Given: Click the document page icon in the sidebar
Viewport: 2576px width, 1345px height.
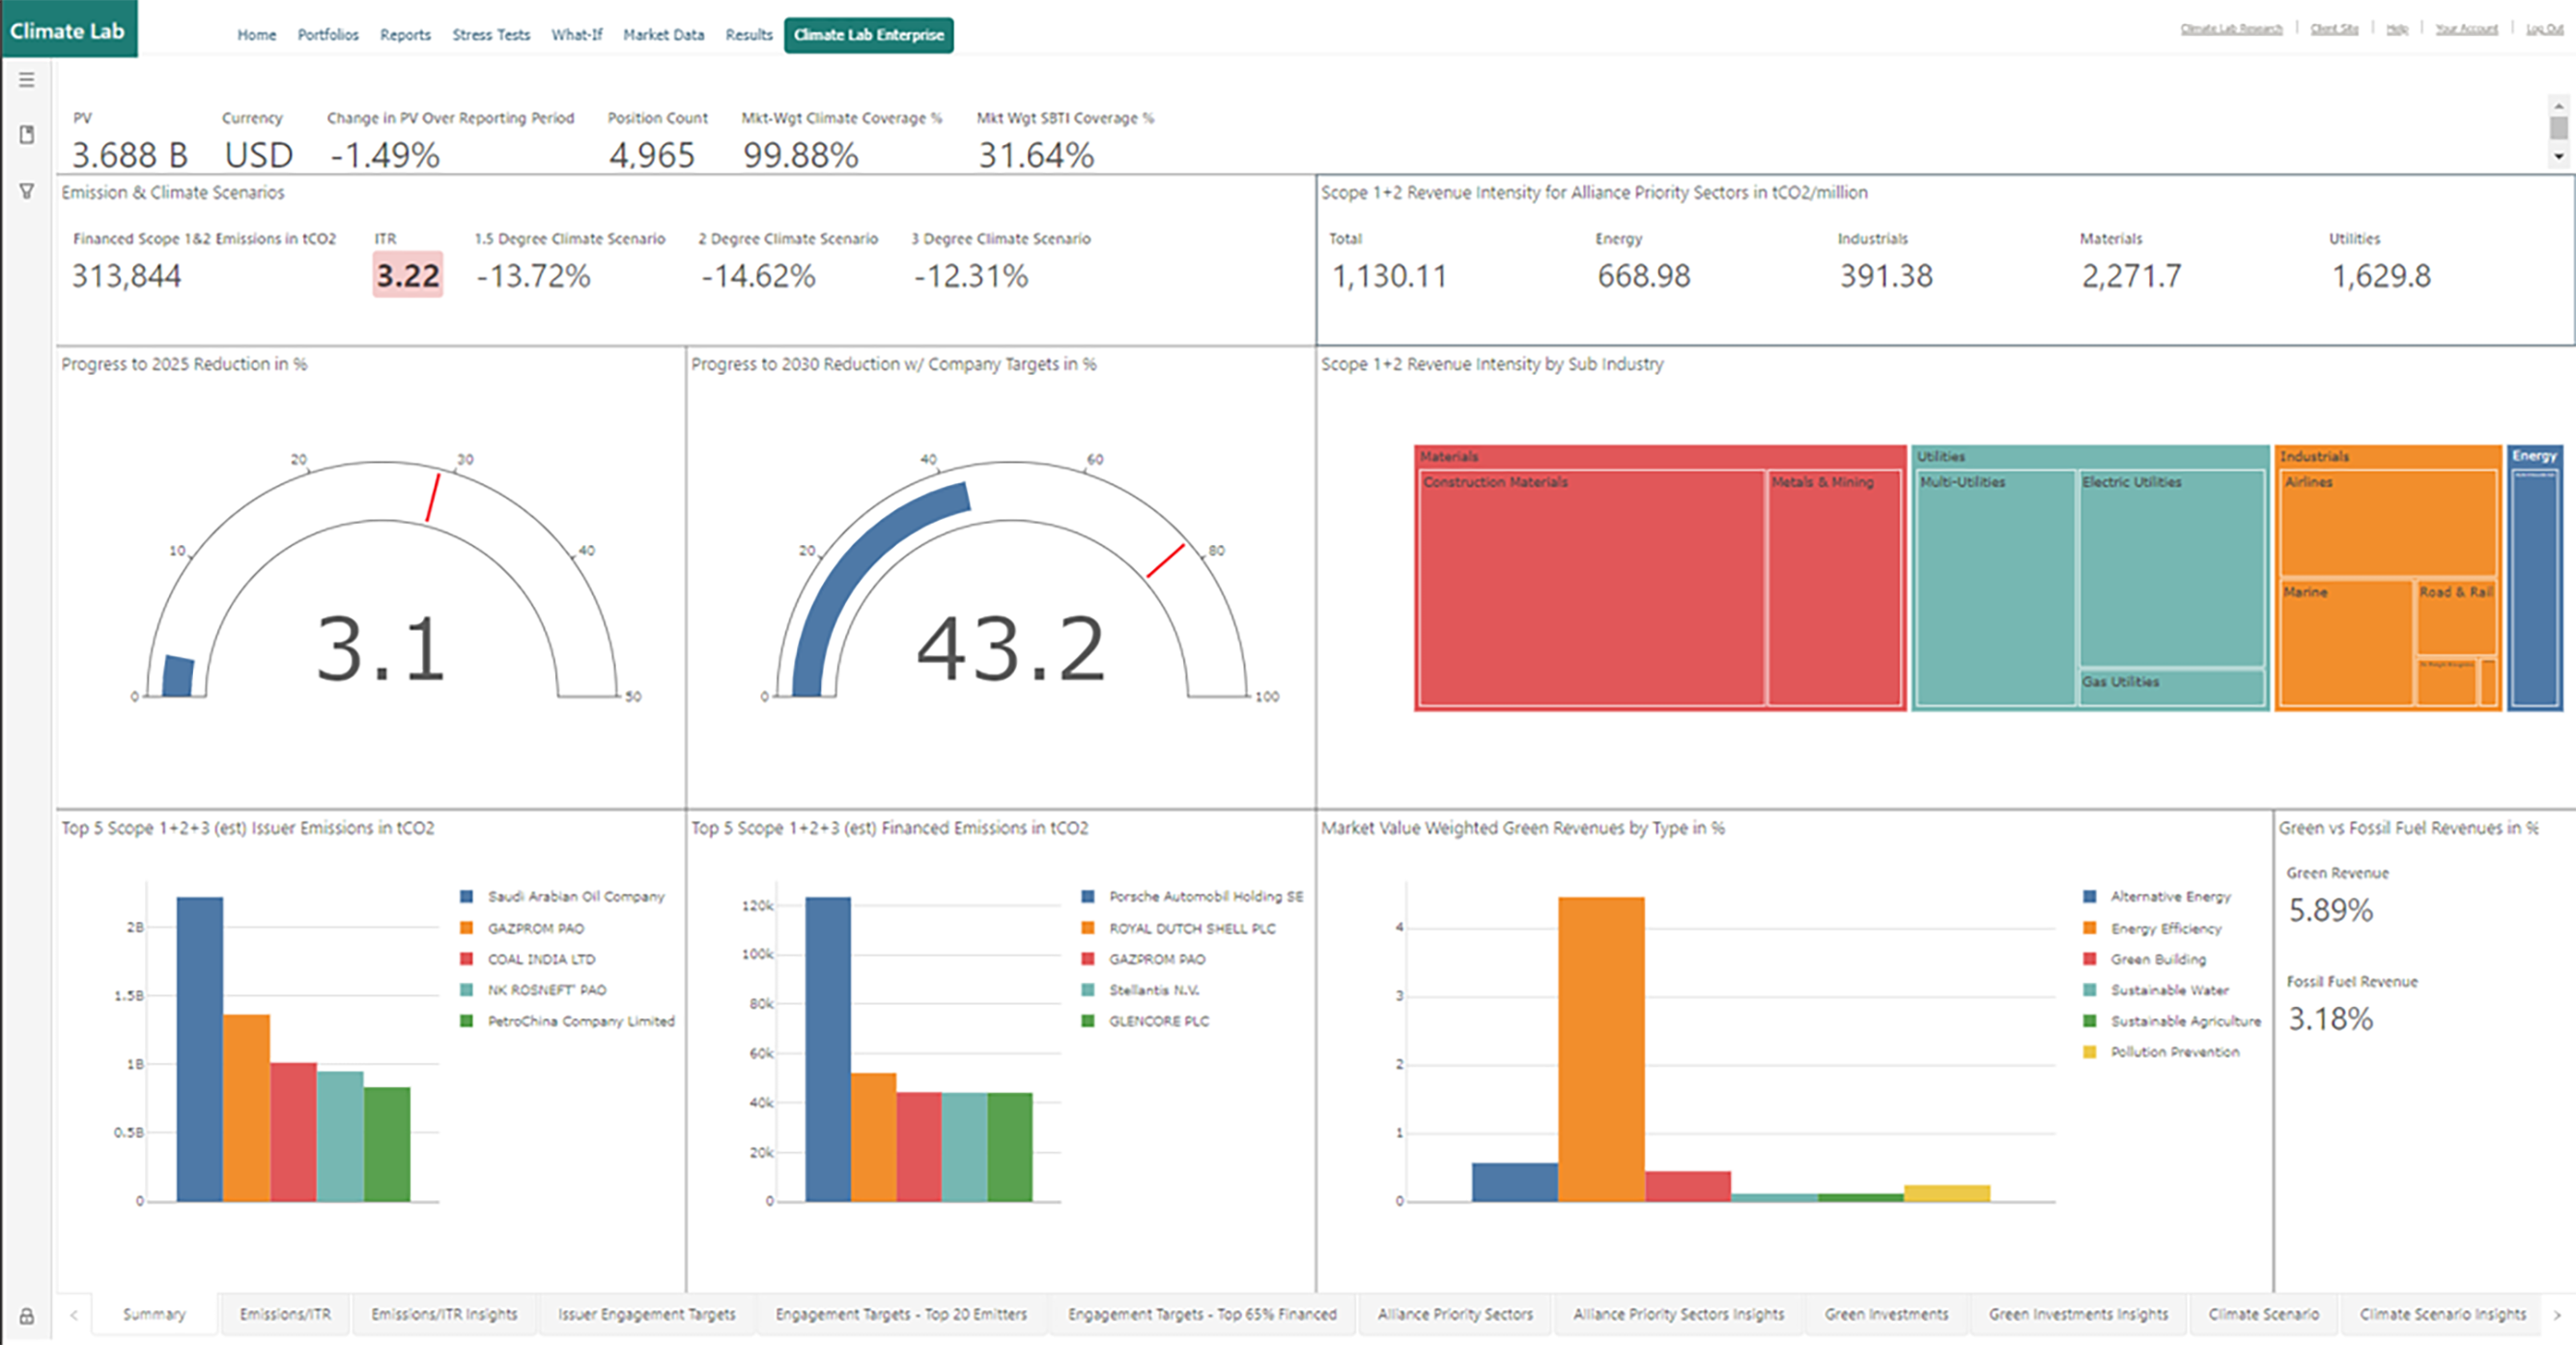Looking at the screenshot, I should (27, 134).
